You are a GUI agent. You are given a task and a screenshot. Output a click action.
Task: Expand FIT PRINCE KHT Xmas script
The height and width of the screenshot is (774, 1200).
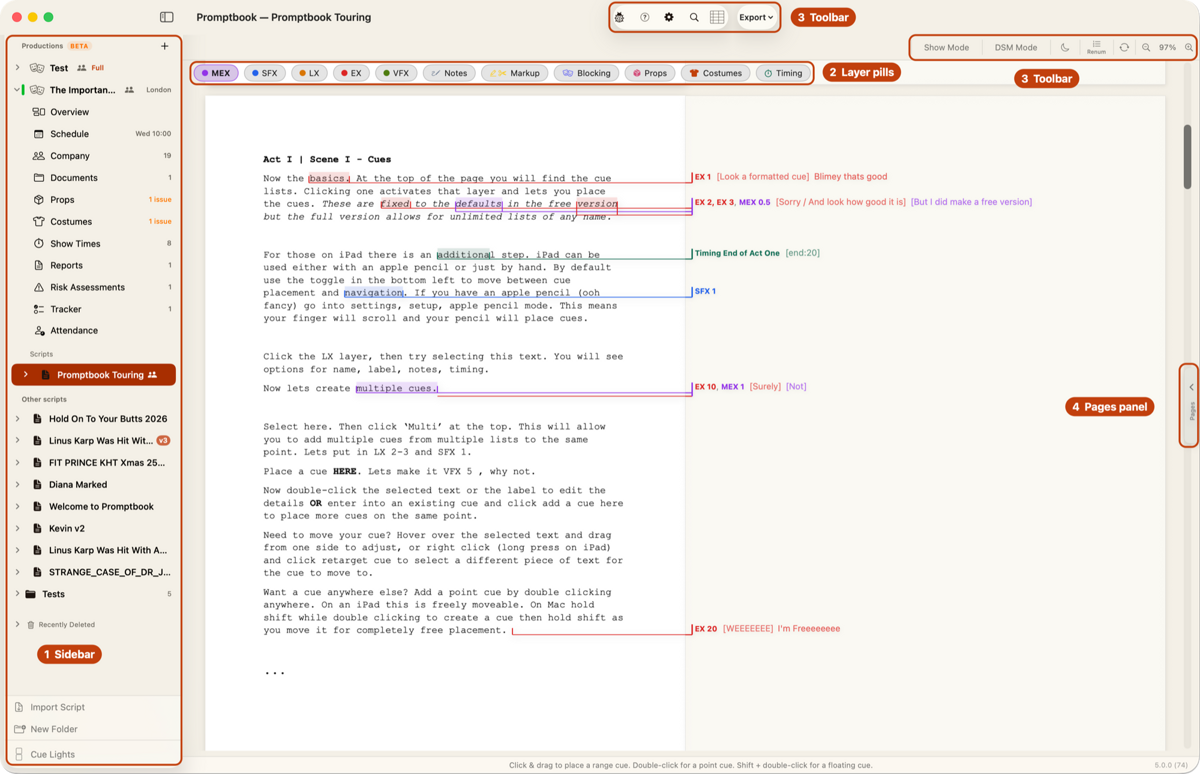[18, 463]
